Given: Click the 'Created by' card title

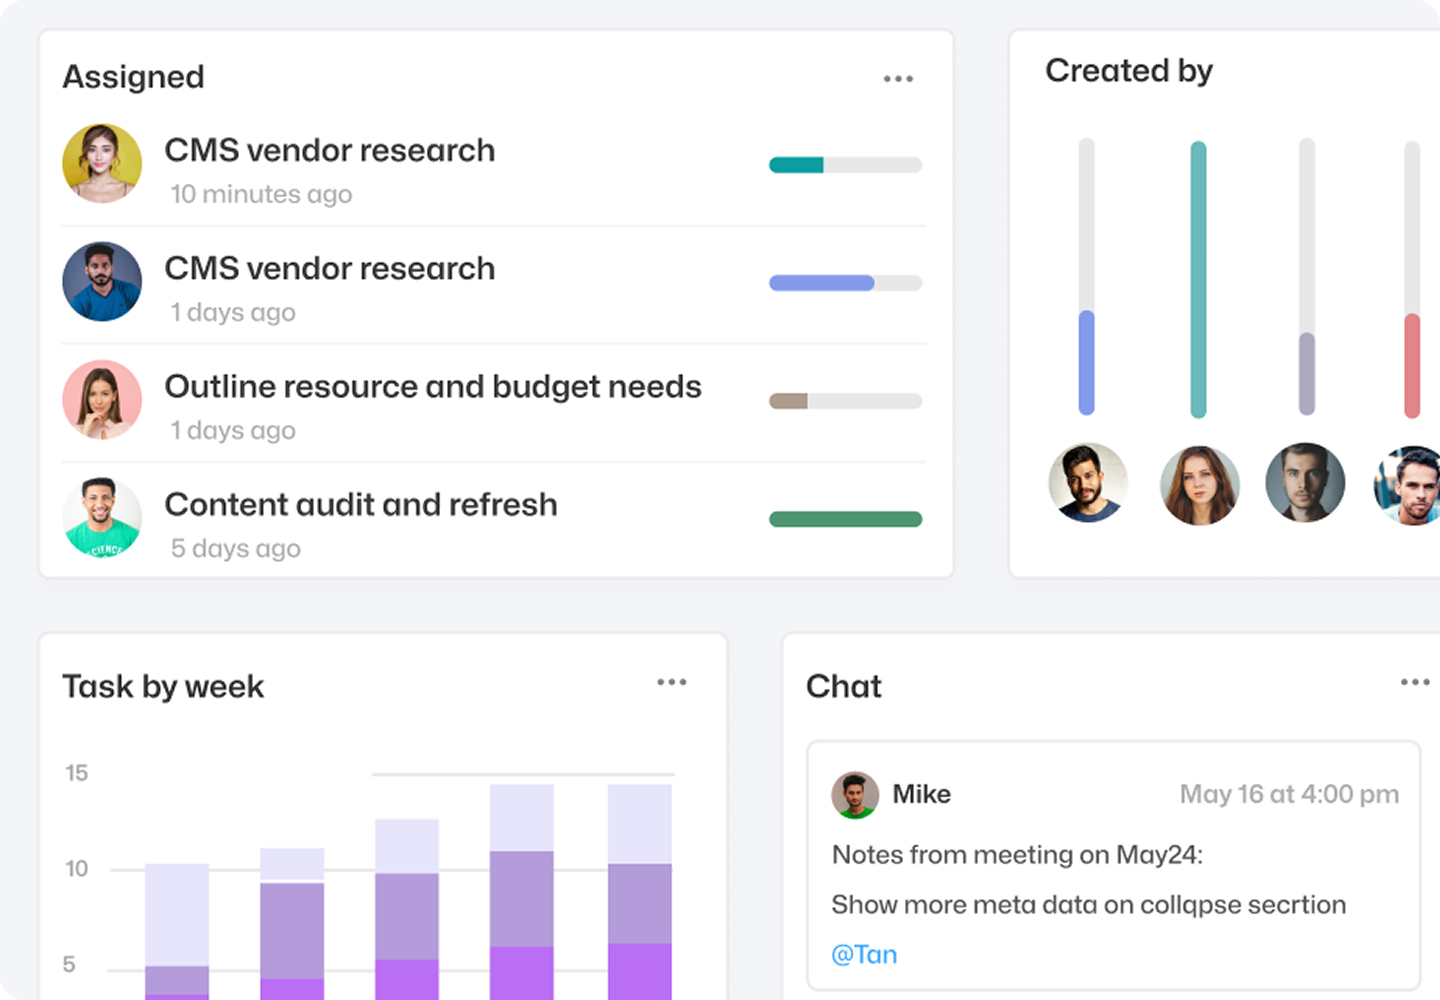Looking at the screenshot, I should click(x=1129, y=71).
